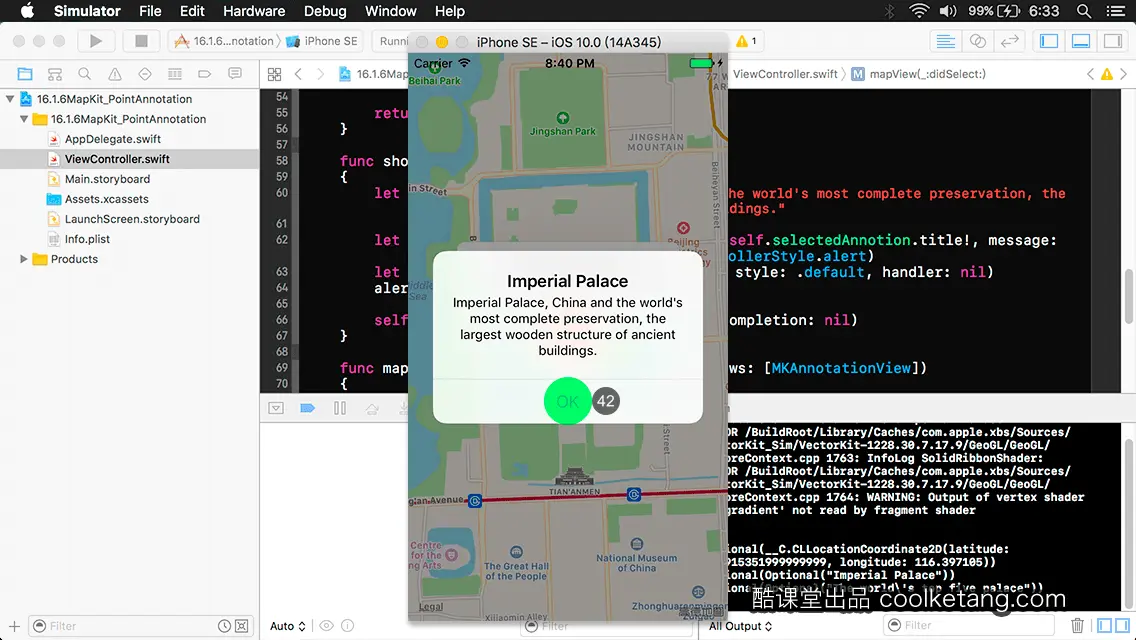Screen dimensions: 1136x640
Task: Clear the console with trash icon
Action: tap(1077, 625)
